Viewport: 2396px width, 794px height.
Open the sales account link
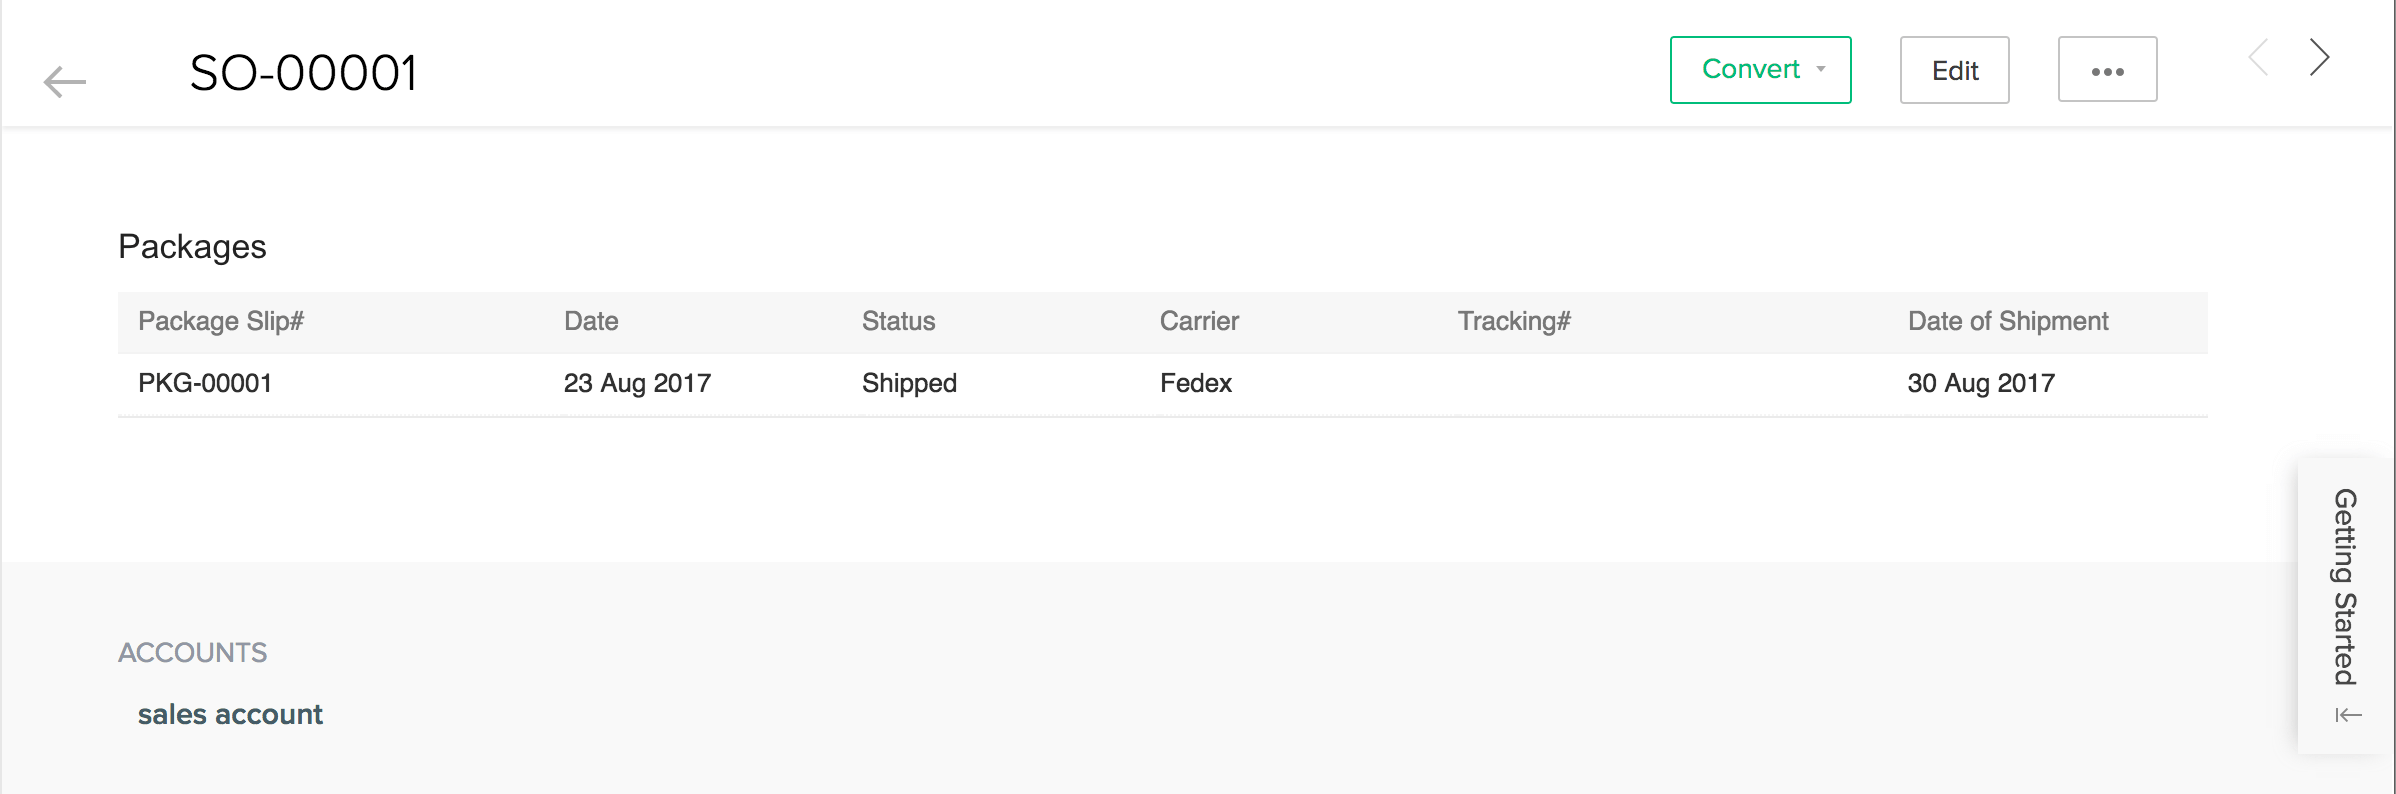tap(230, 714)
